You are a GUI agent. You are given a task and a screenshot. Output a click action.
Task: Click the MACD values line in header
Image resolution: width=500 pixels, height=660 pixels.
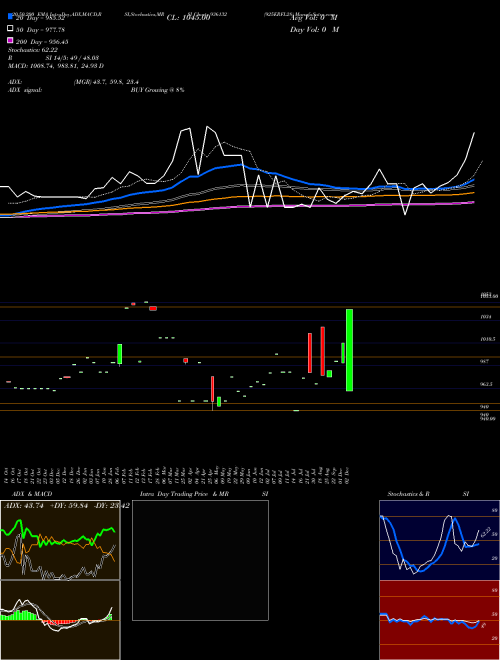(56, 66)
